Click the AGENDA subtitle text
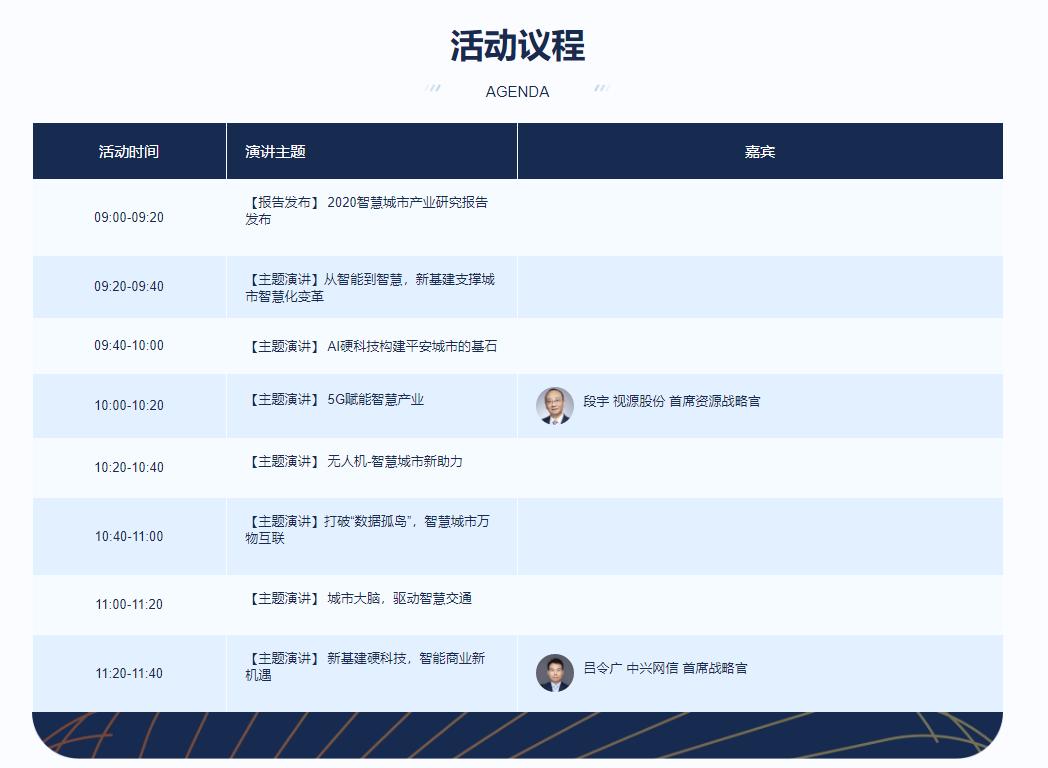 (517, 91)
